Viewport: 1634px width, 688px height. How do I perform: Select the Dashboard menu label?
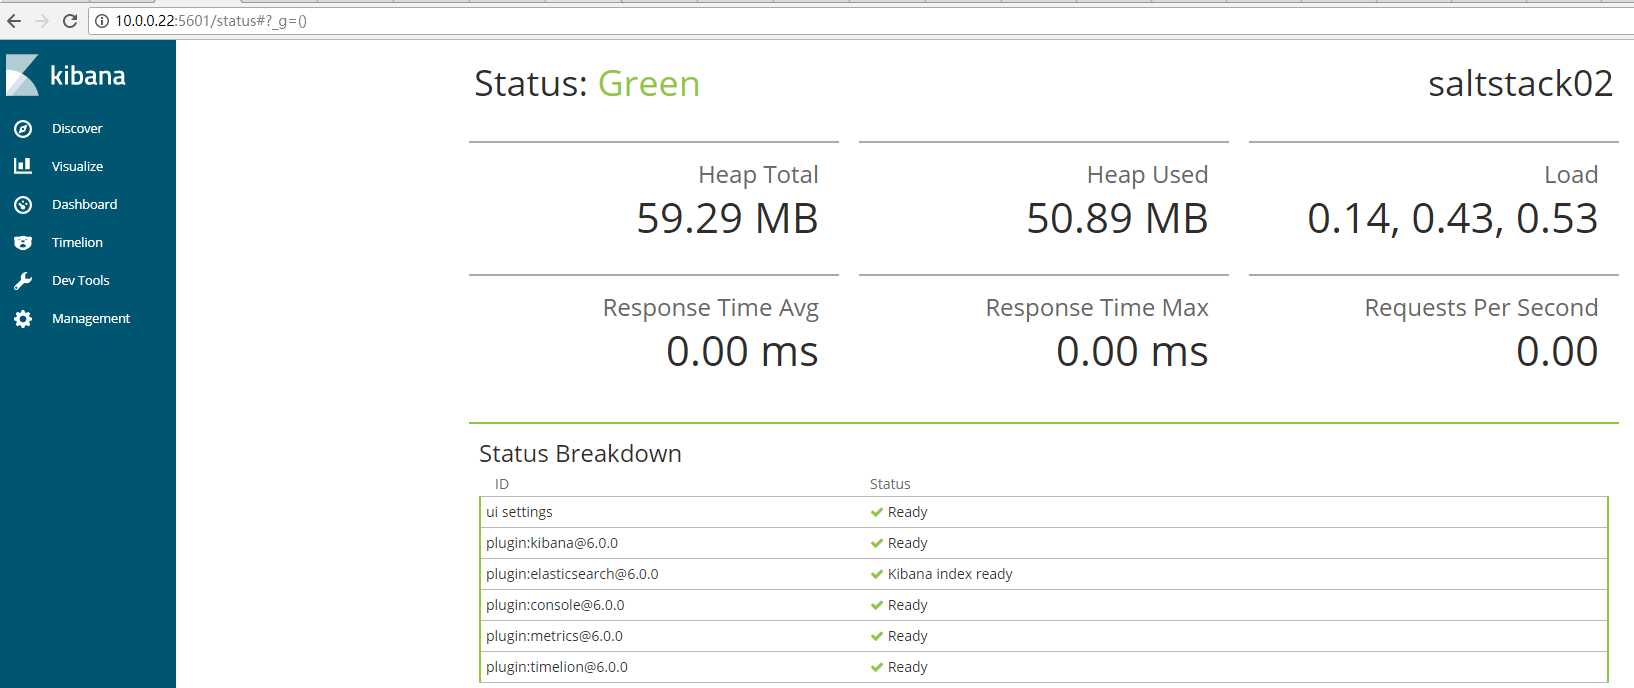click(85, 205)
